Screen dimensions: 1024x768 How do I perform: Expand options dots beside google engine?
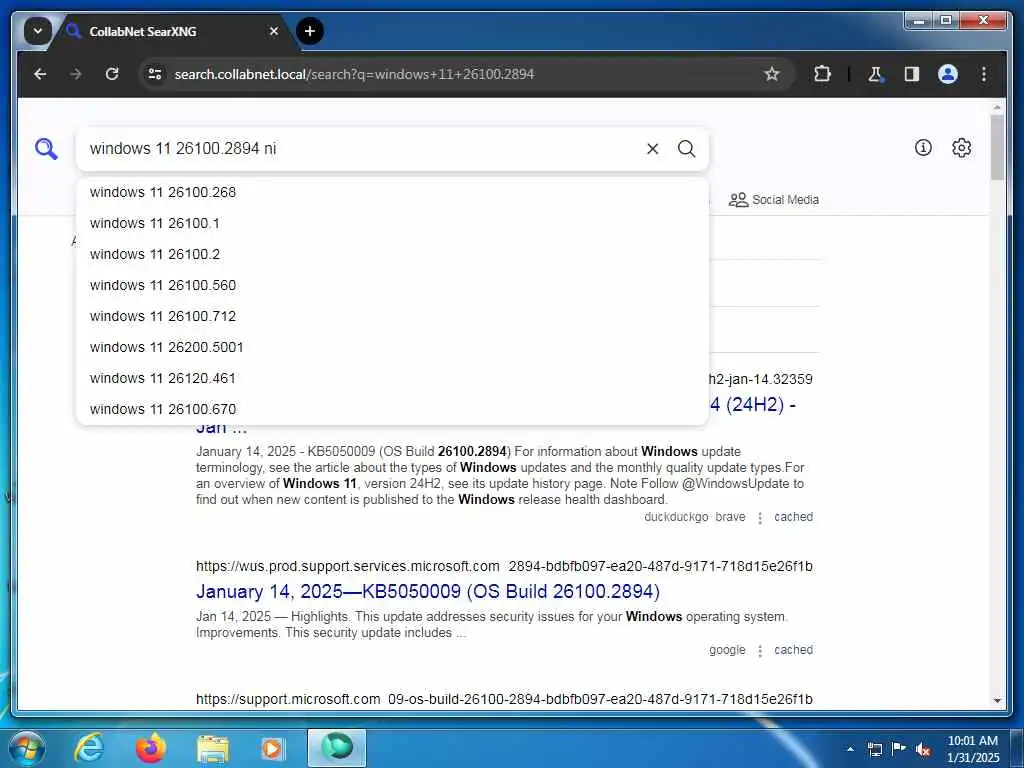coord(760,651)
